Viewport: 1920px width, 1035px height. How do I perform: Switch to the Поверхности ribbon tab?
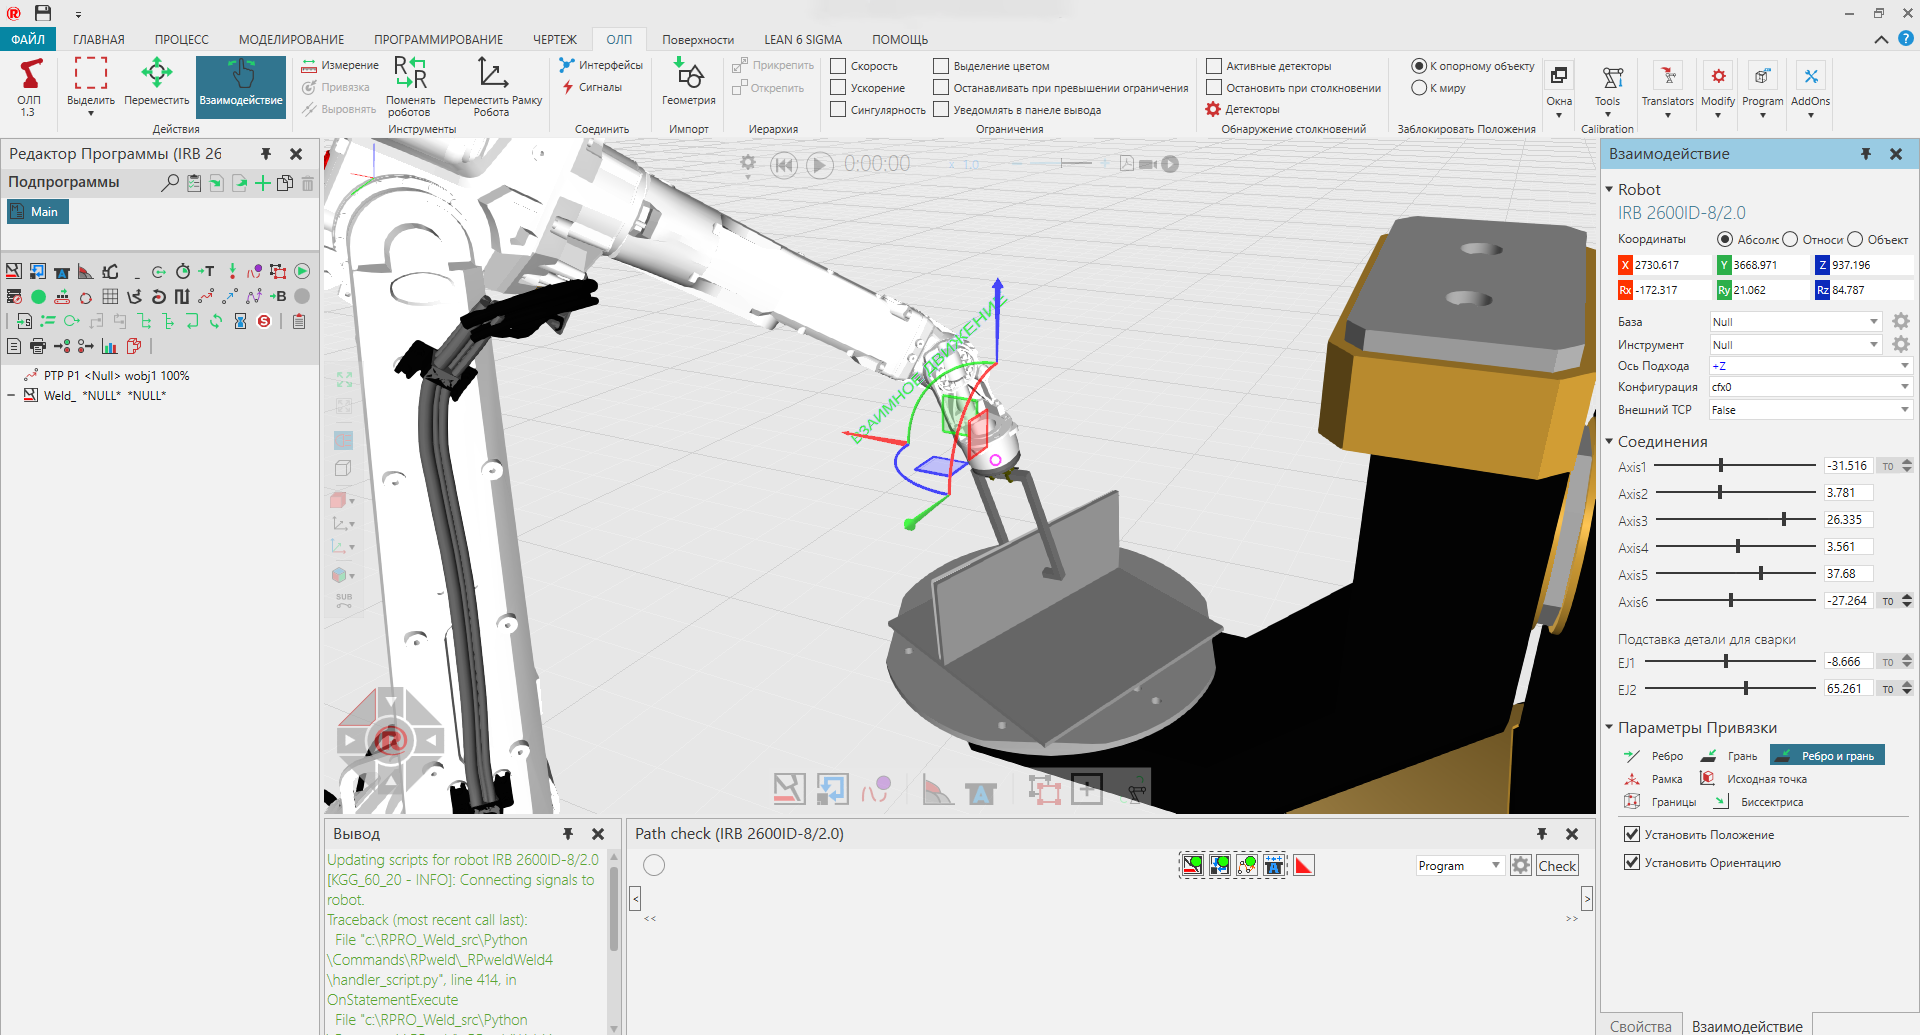pos(697,39)
